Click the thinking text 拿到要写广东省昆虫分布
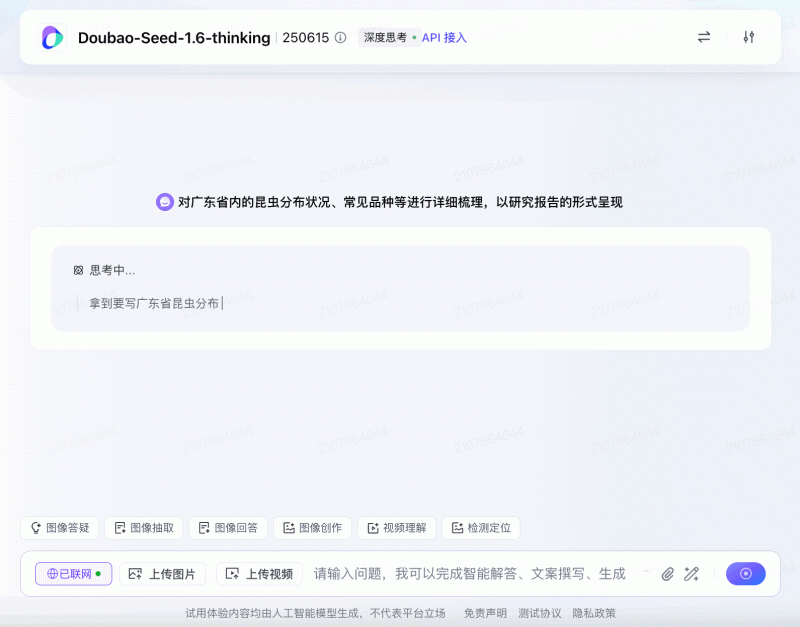Viewport: 800px width, 627px height. point(154,304)
